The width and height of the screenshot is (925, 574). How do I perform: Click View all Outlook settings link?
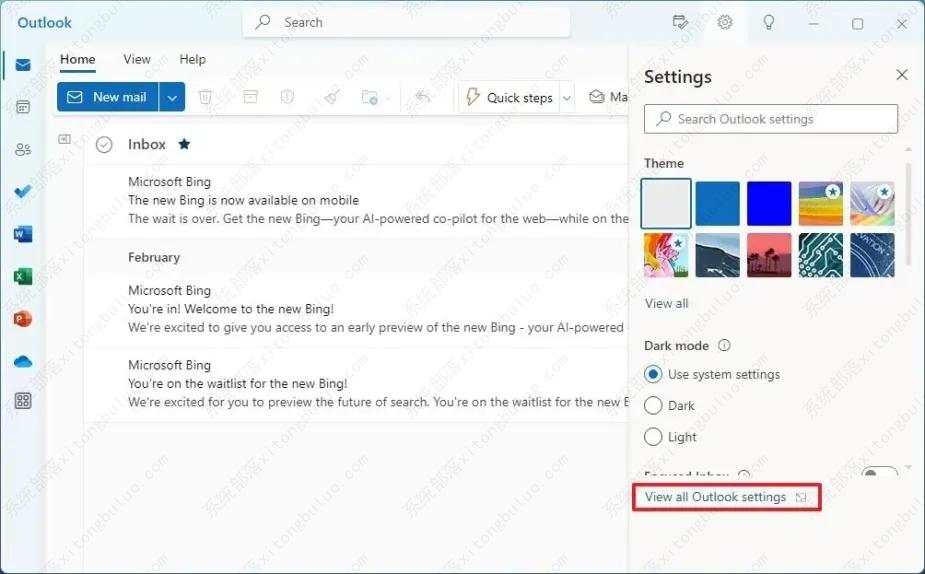coord(726,497)
